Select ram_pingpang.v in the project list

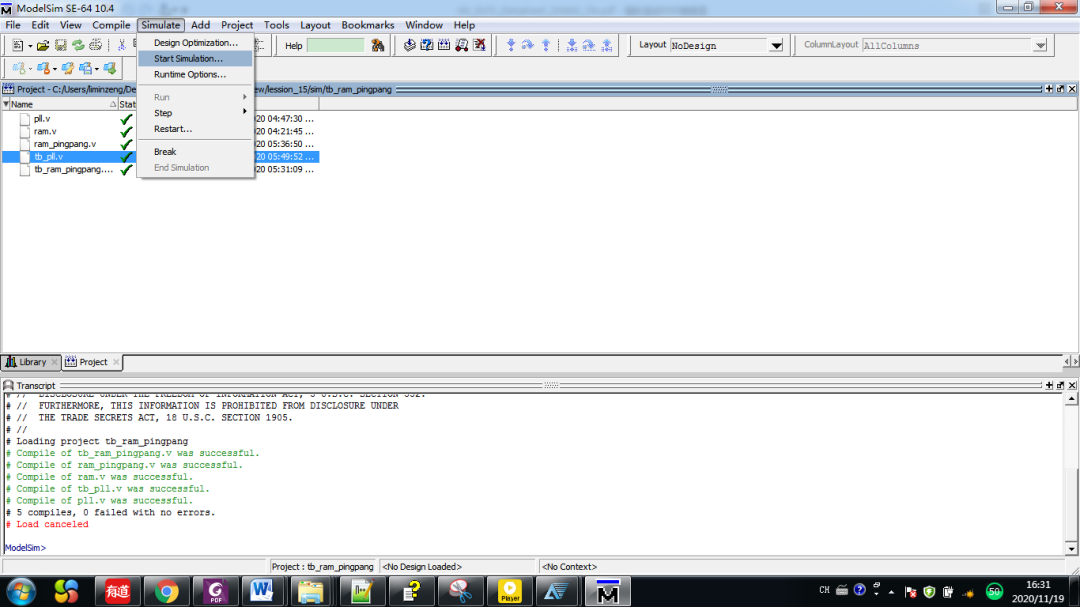coord(65,144)
